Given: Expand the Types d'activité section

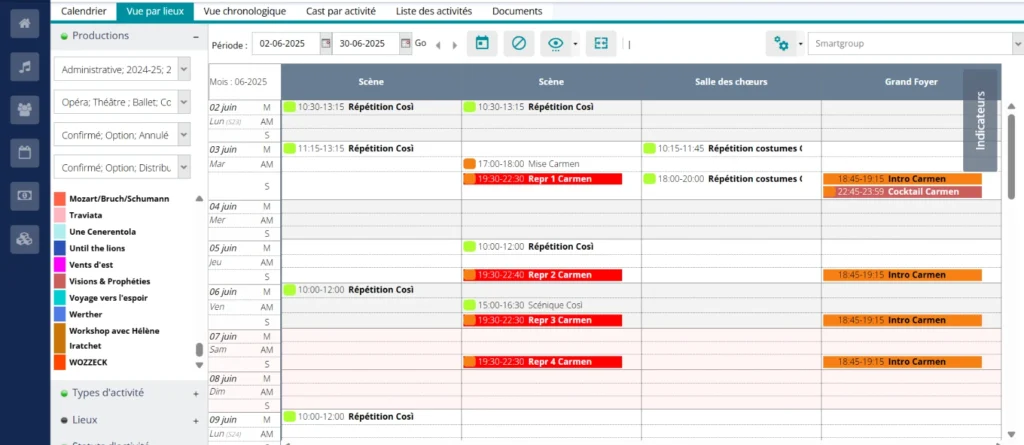Looking at the screenshot, I should pos(196,394).
